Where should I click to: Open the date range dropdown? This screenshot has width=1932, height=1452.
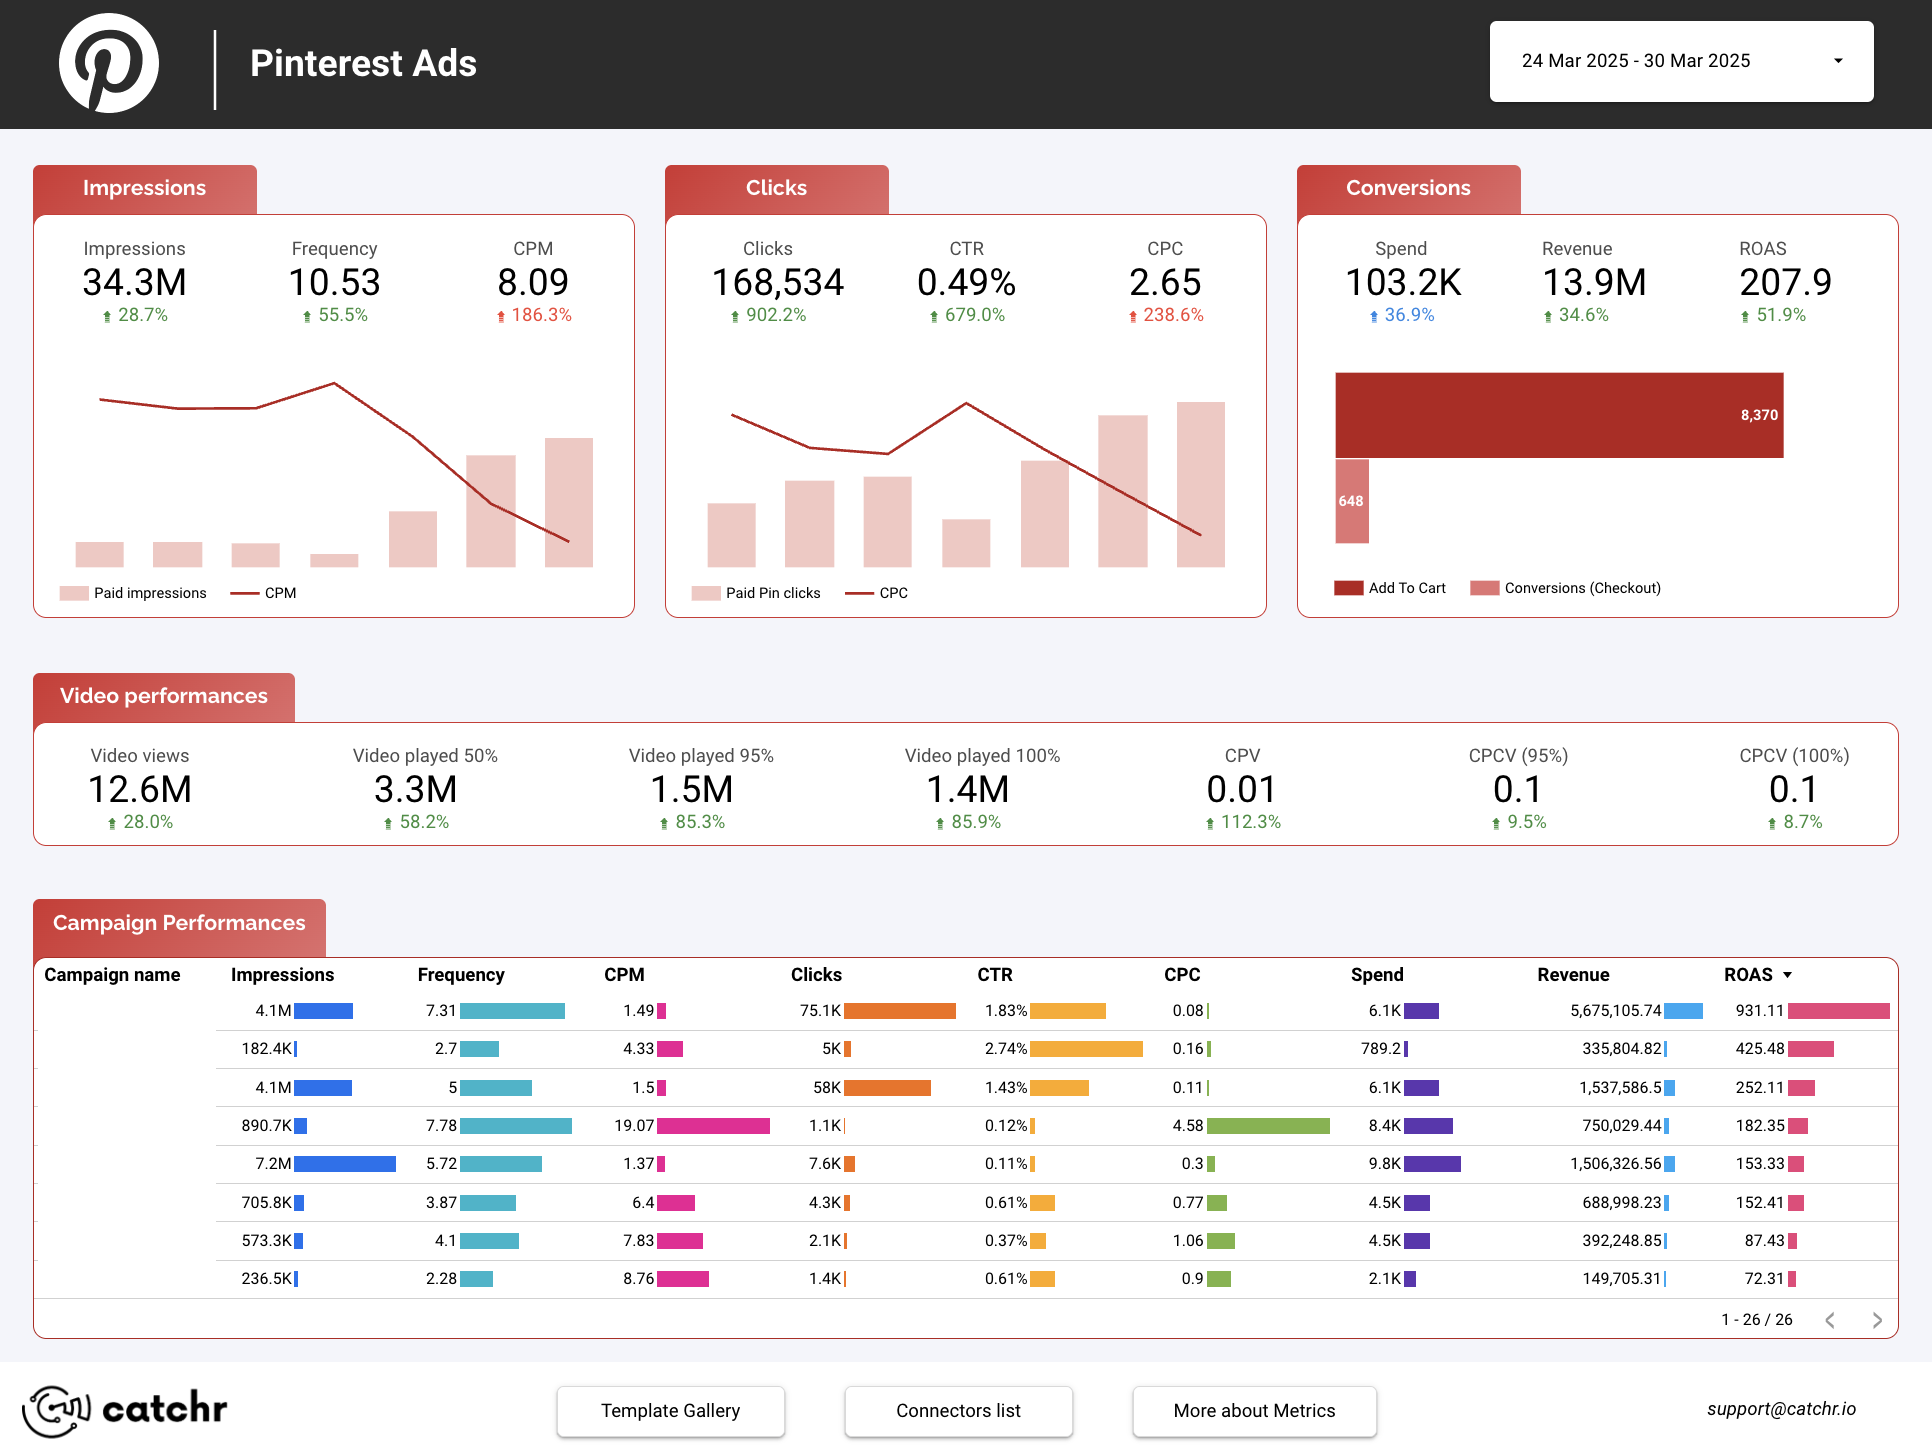[x=1681, y=61]
